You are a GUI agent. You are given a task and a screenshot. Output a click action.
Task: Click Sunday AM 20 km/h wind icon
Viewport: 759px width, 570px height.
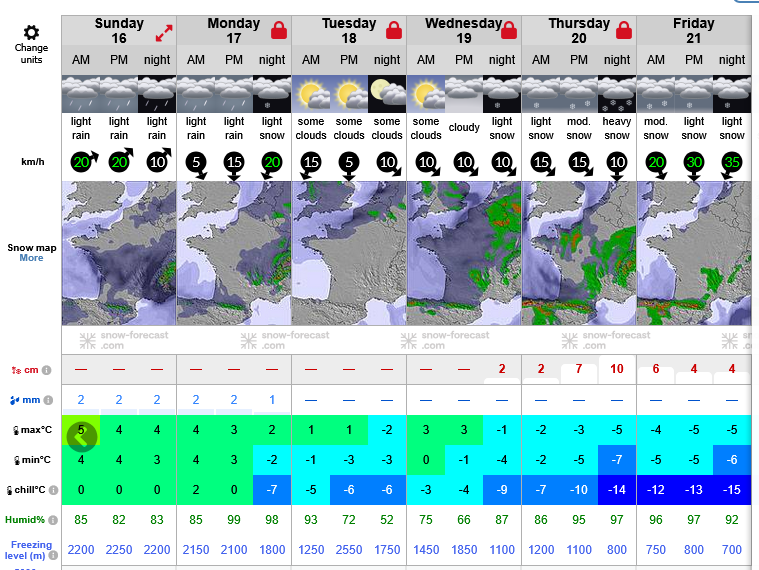(x=83, y=161)
